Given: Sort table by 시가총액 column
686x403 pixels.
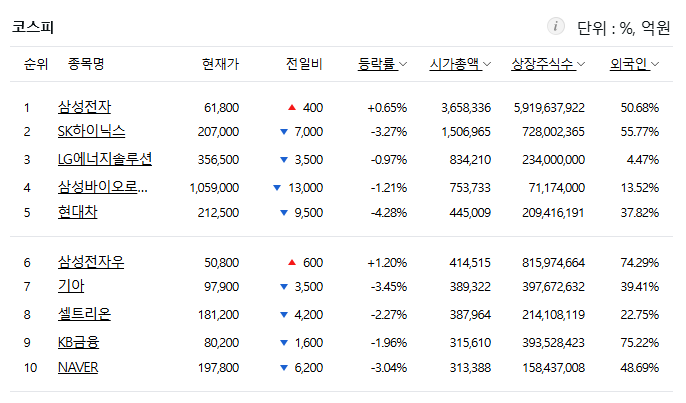Looking at the screenshot, I should (x=460, y=64).
